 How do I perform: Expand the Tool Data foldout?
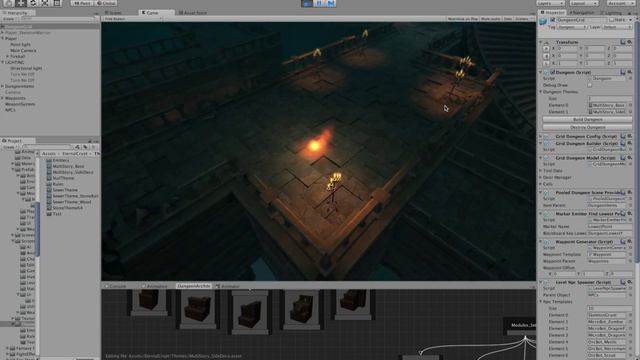point(541,171)
